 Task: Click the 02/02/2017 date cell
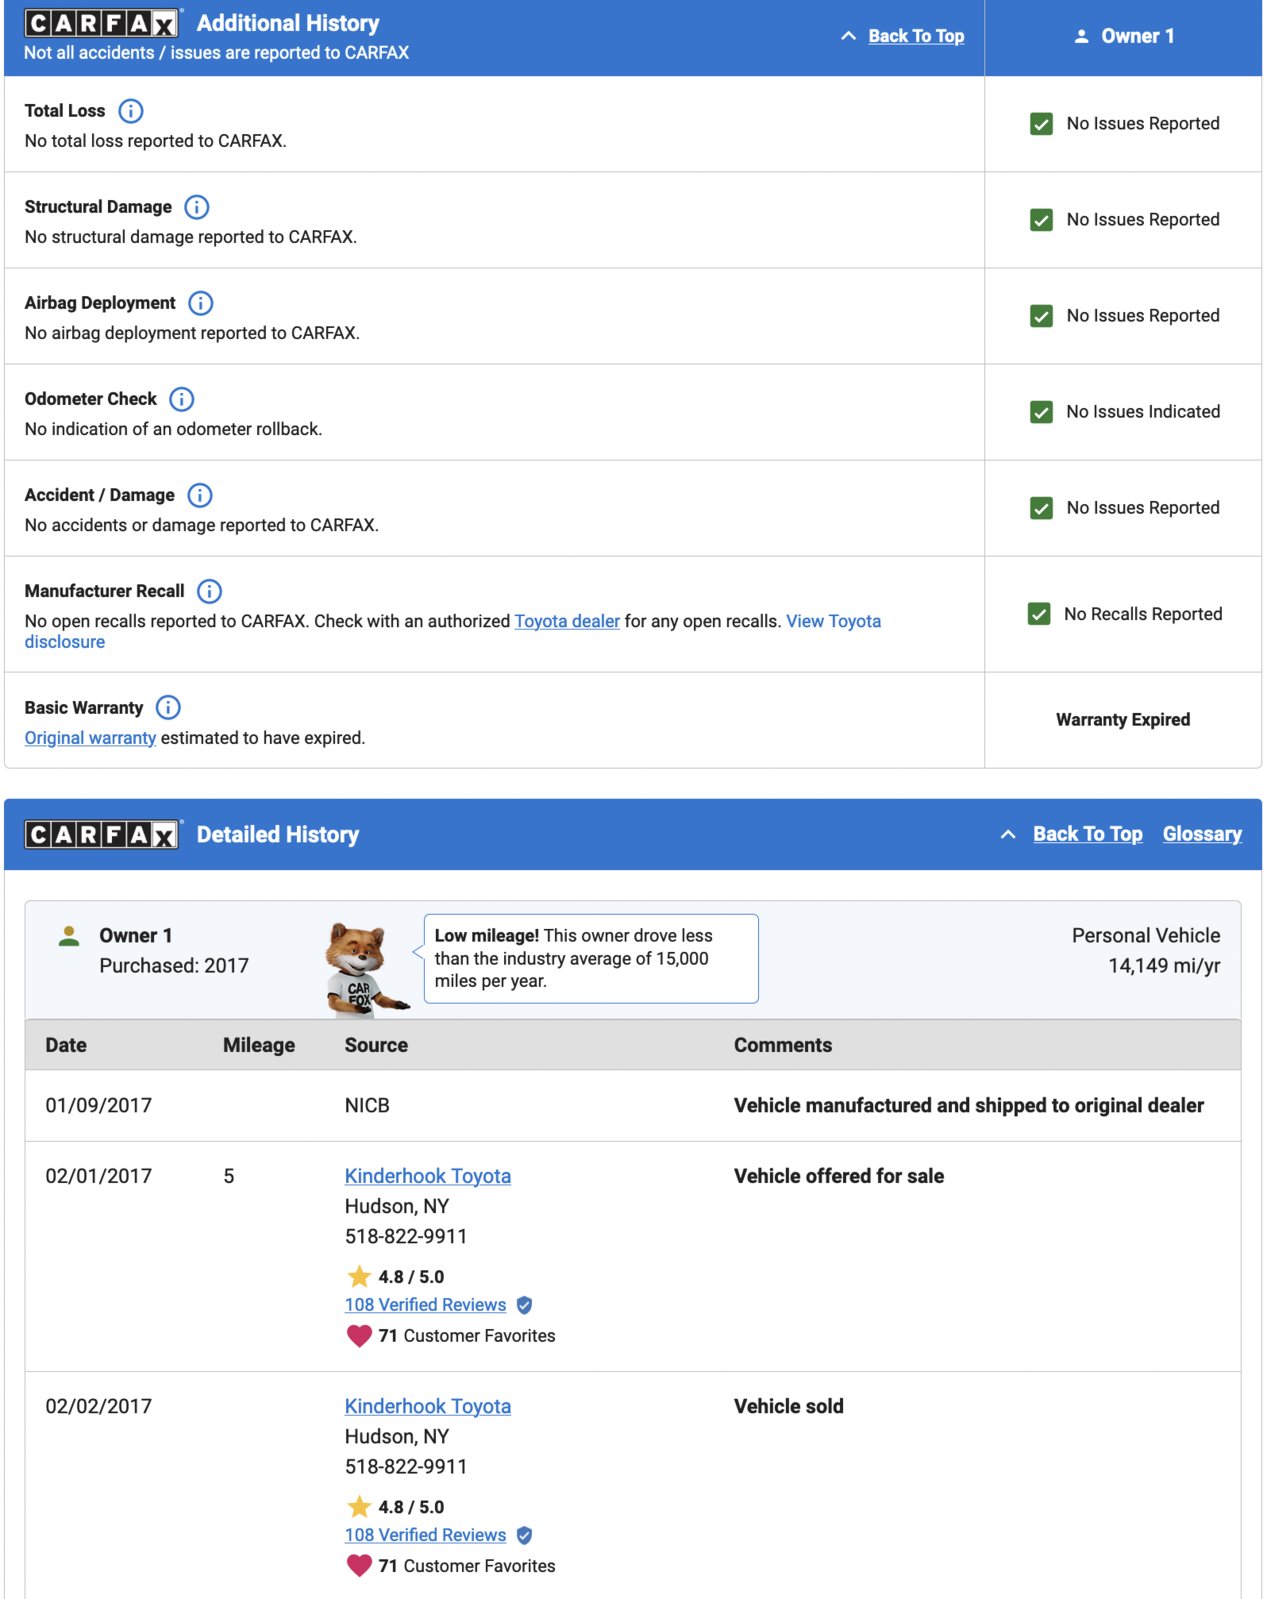click(98, 1406)
